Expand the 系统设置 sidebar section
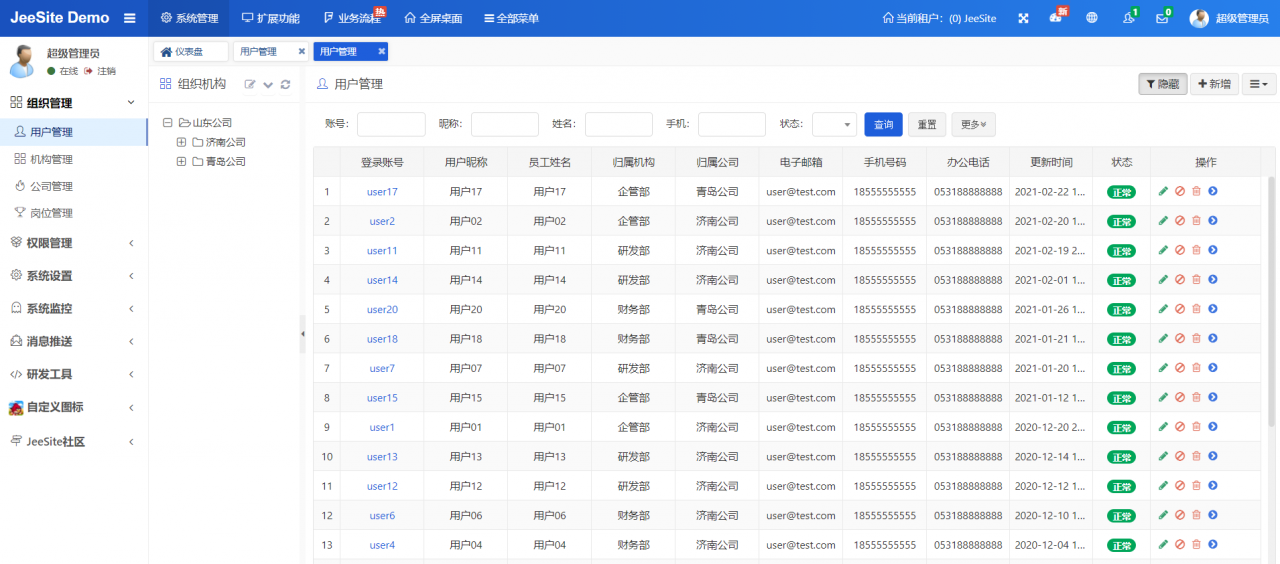Screen dimensions: 1280x564 click(x=74, y=276)
